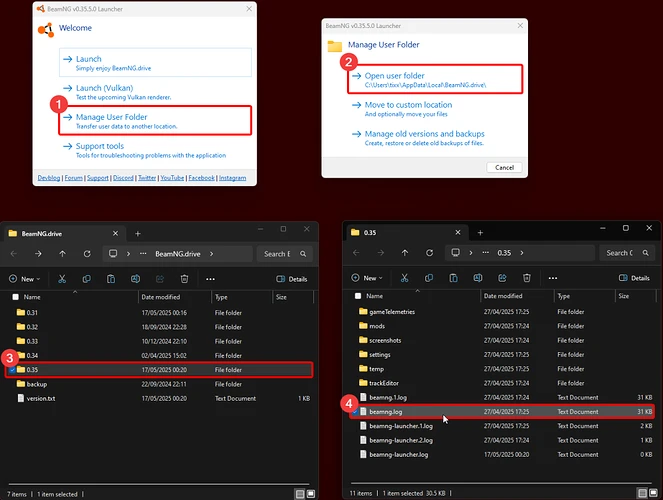Choose Launch (Vulkan) option
Screen dimensions: 663x500
coord(155,92)
